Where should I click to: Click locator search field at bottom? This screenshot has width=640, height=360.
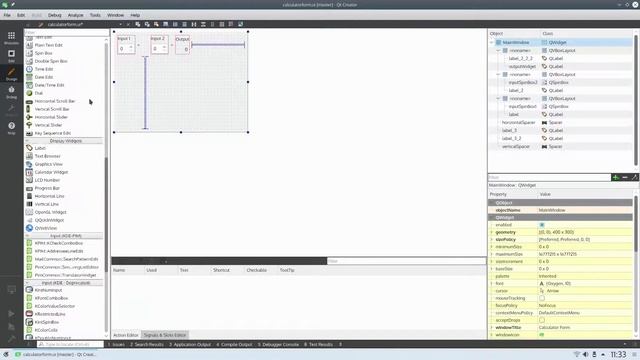click(70, 344)
